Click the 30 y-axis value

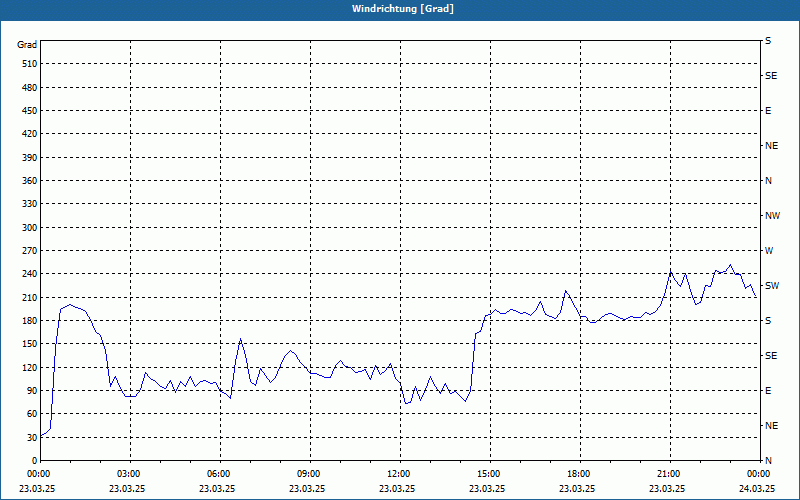point(32,437)
